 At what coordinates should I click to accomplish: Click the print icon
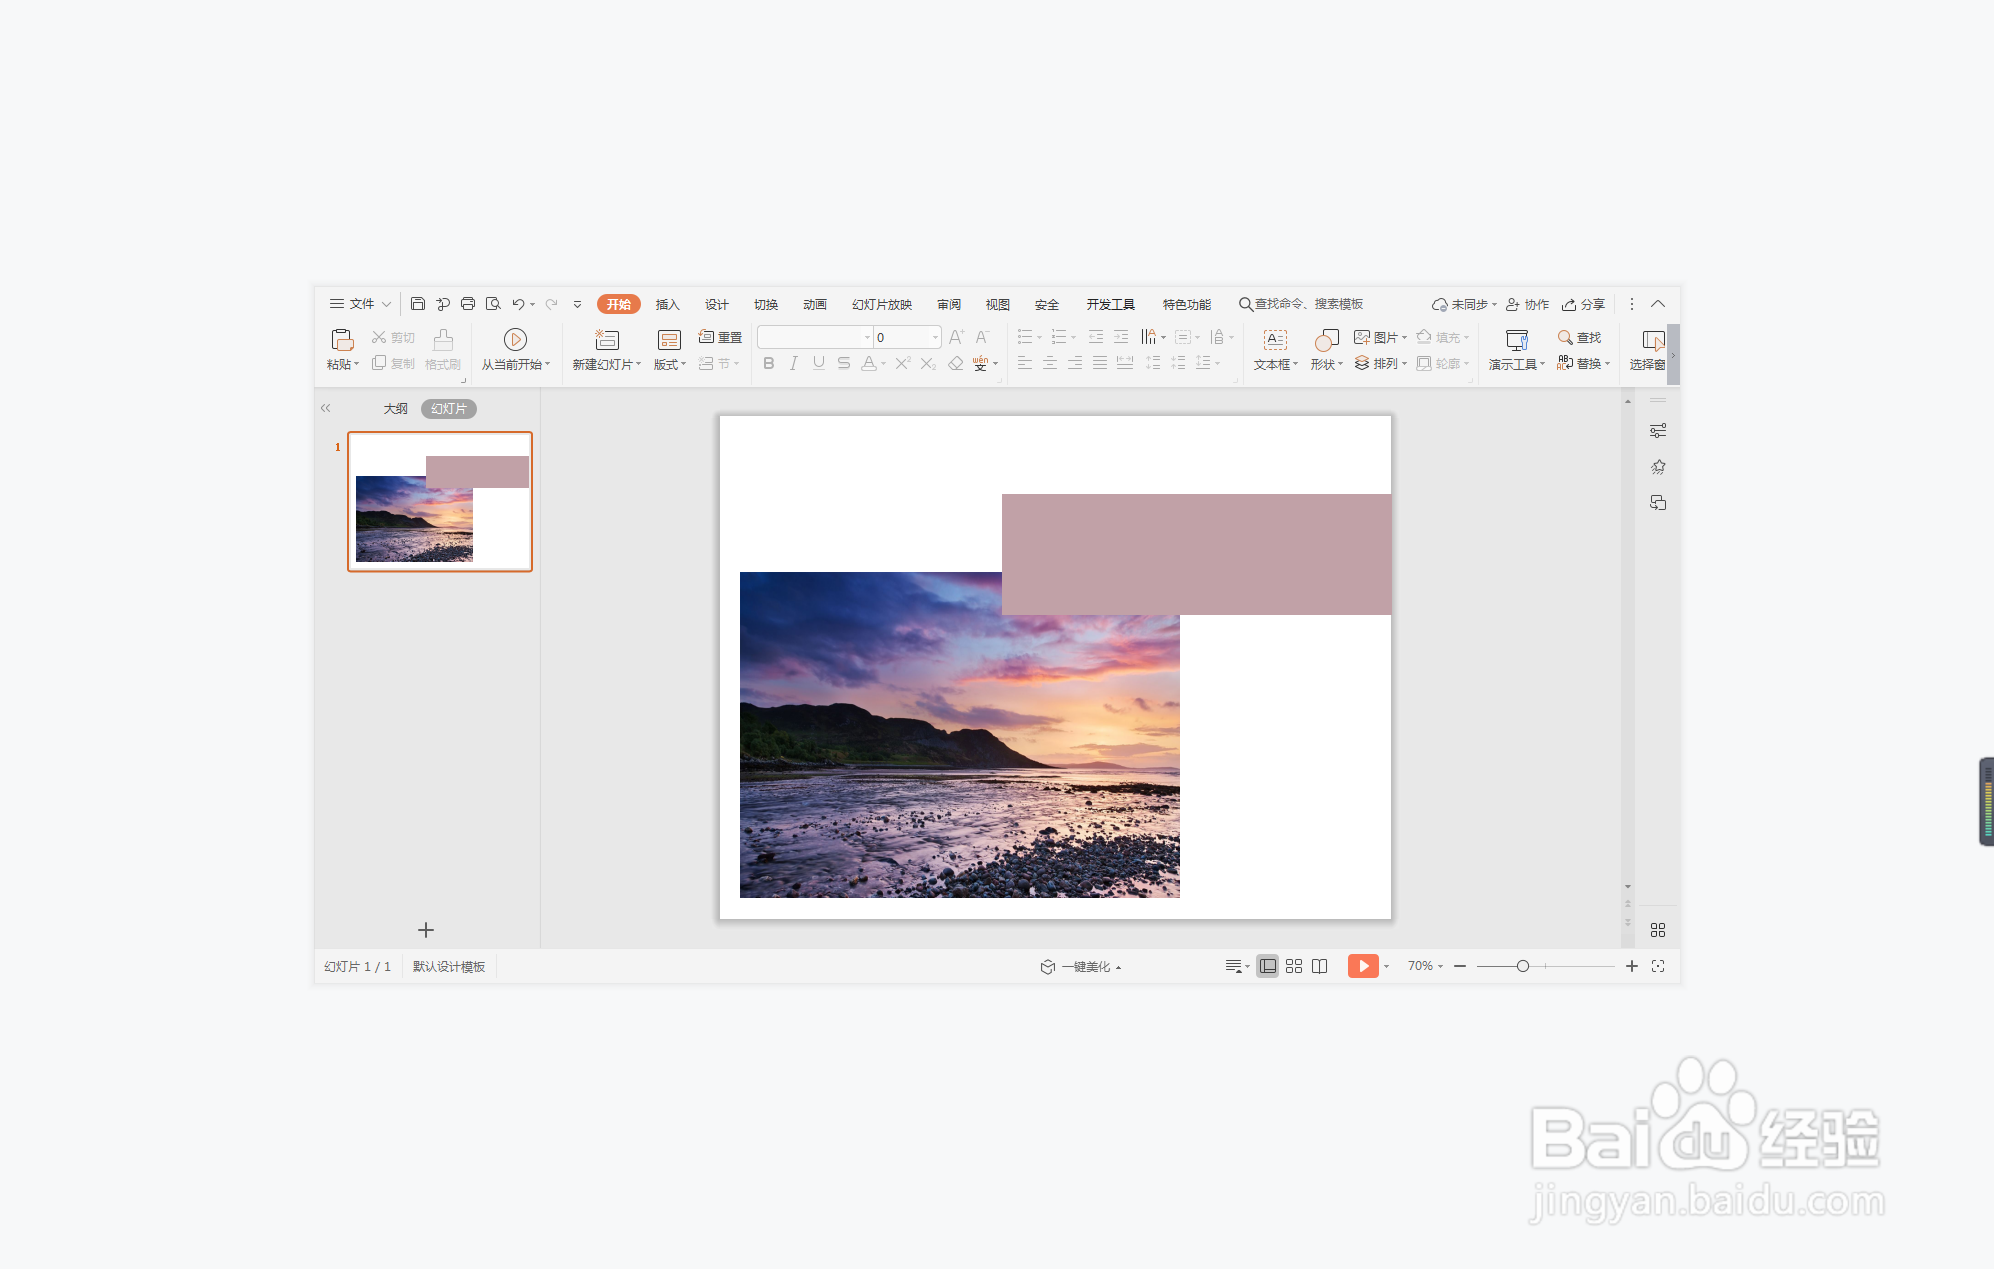pos(467,304)
